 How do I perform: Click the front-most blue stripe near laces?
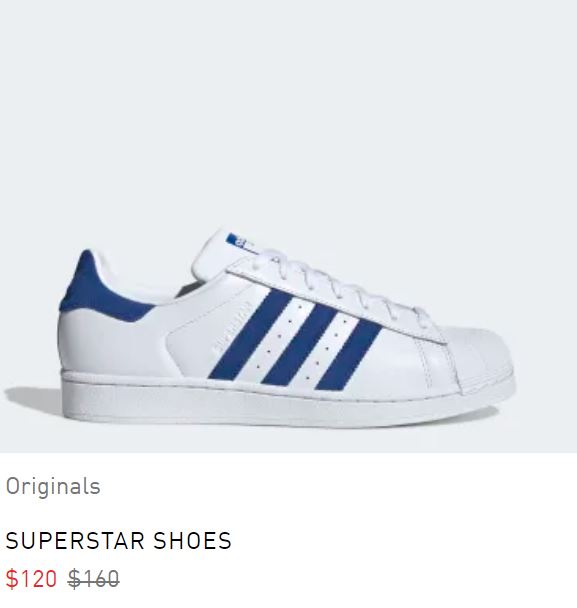[349, 355]
